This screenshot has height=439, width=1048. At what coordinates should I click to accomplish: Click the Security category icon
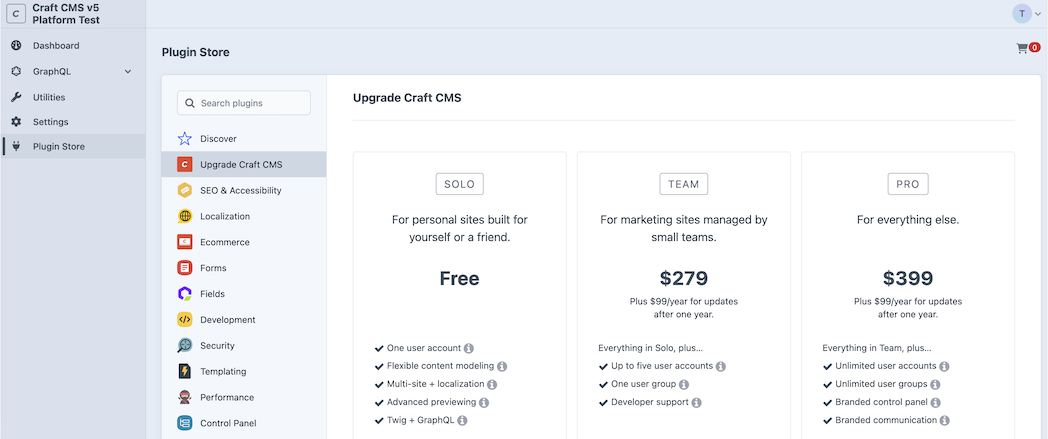click(x=184, y=345)
